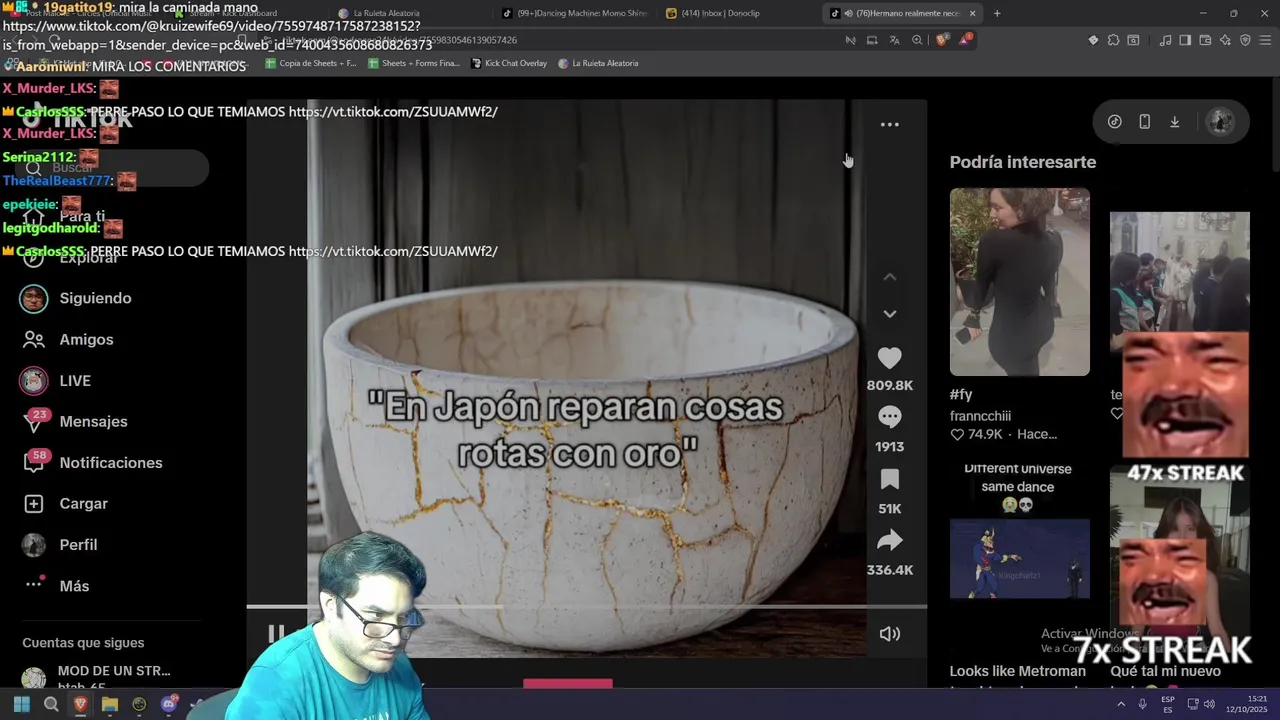
Task: Switch to Dancing Machine Momo tab
Action: click(x=575, y=13)
